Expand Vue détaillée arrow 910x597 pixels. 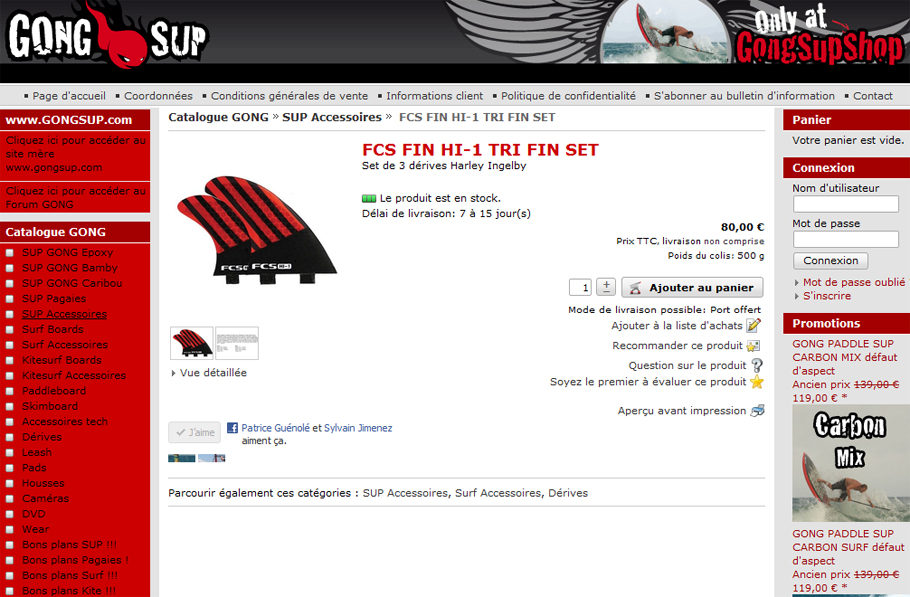coord(173,373)
